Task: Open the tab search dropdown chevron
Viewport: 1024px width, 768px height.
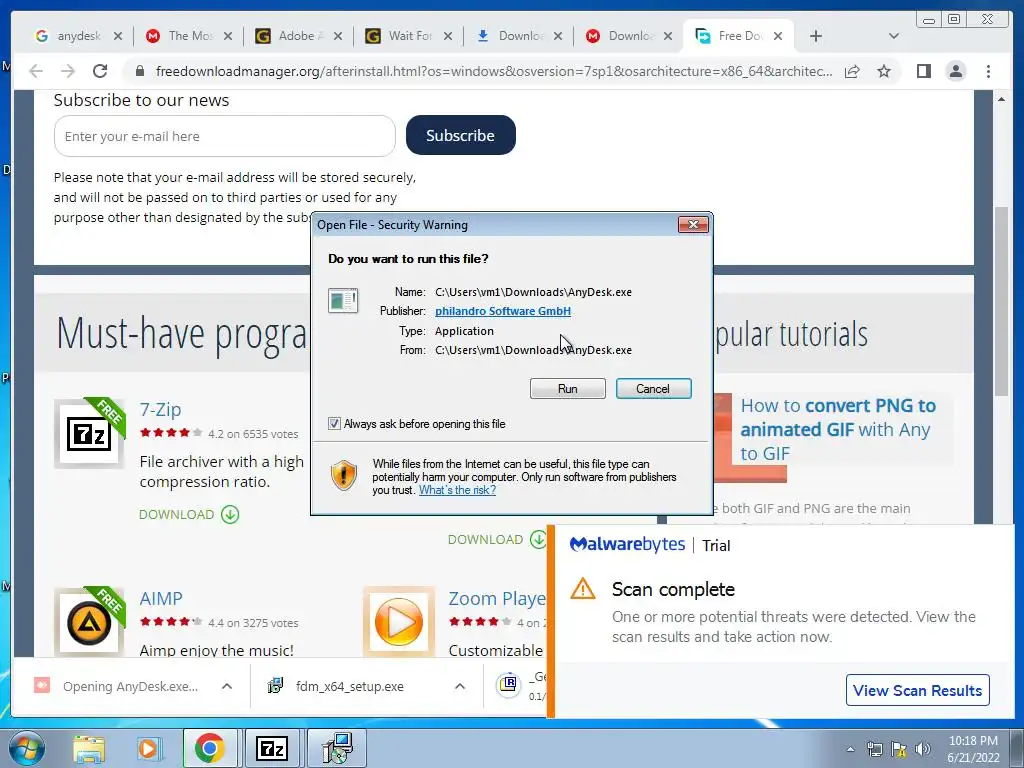Action: [894, 36]
